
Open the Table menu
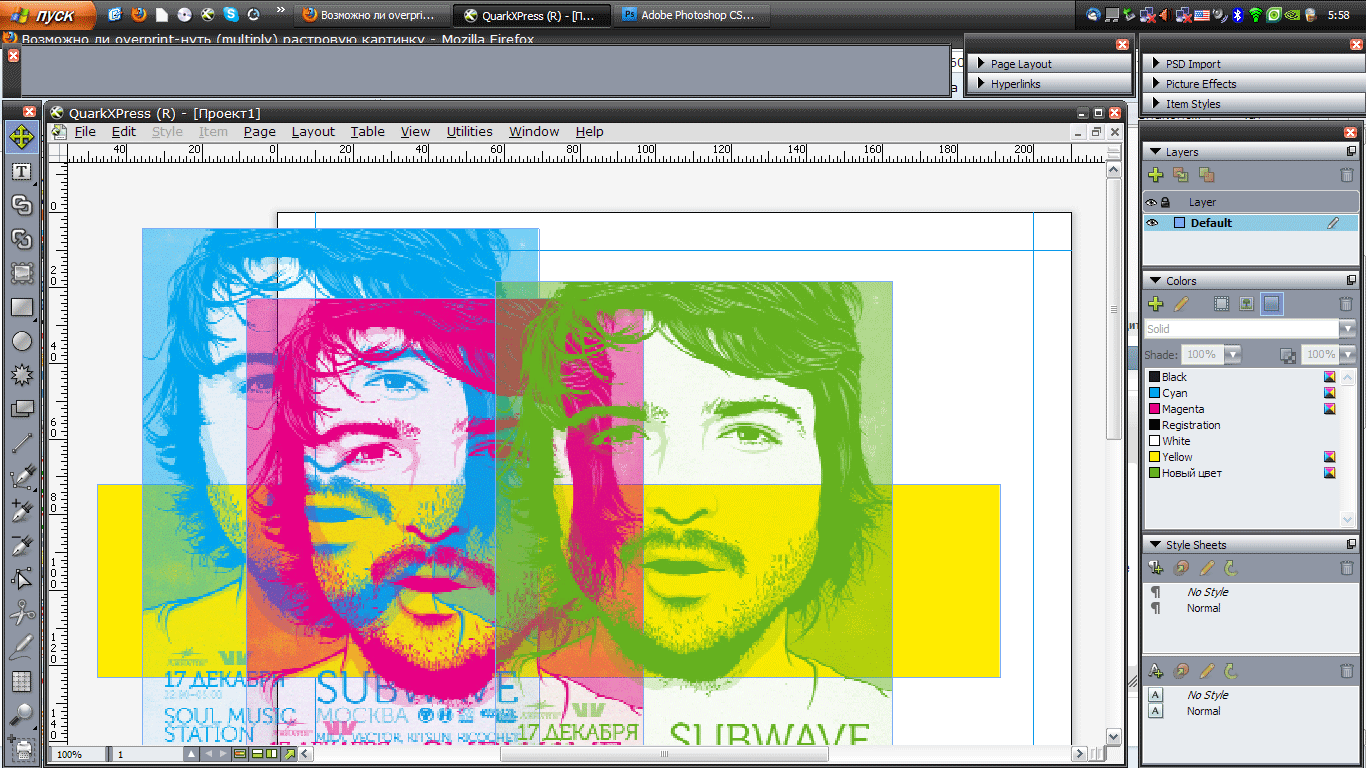click(x=367, y=131)
